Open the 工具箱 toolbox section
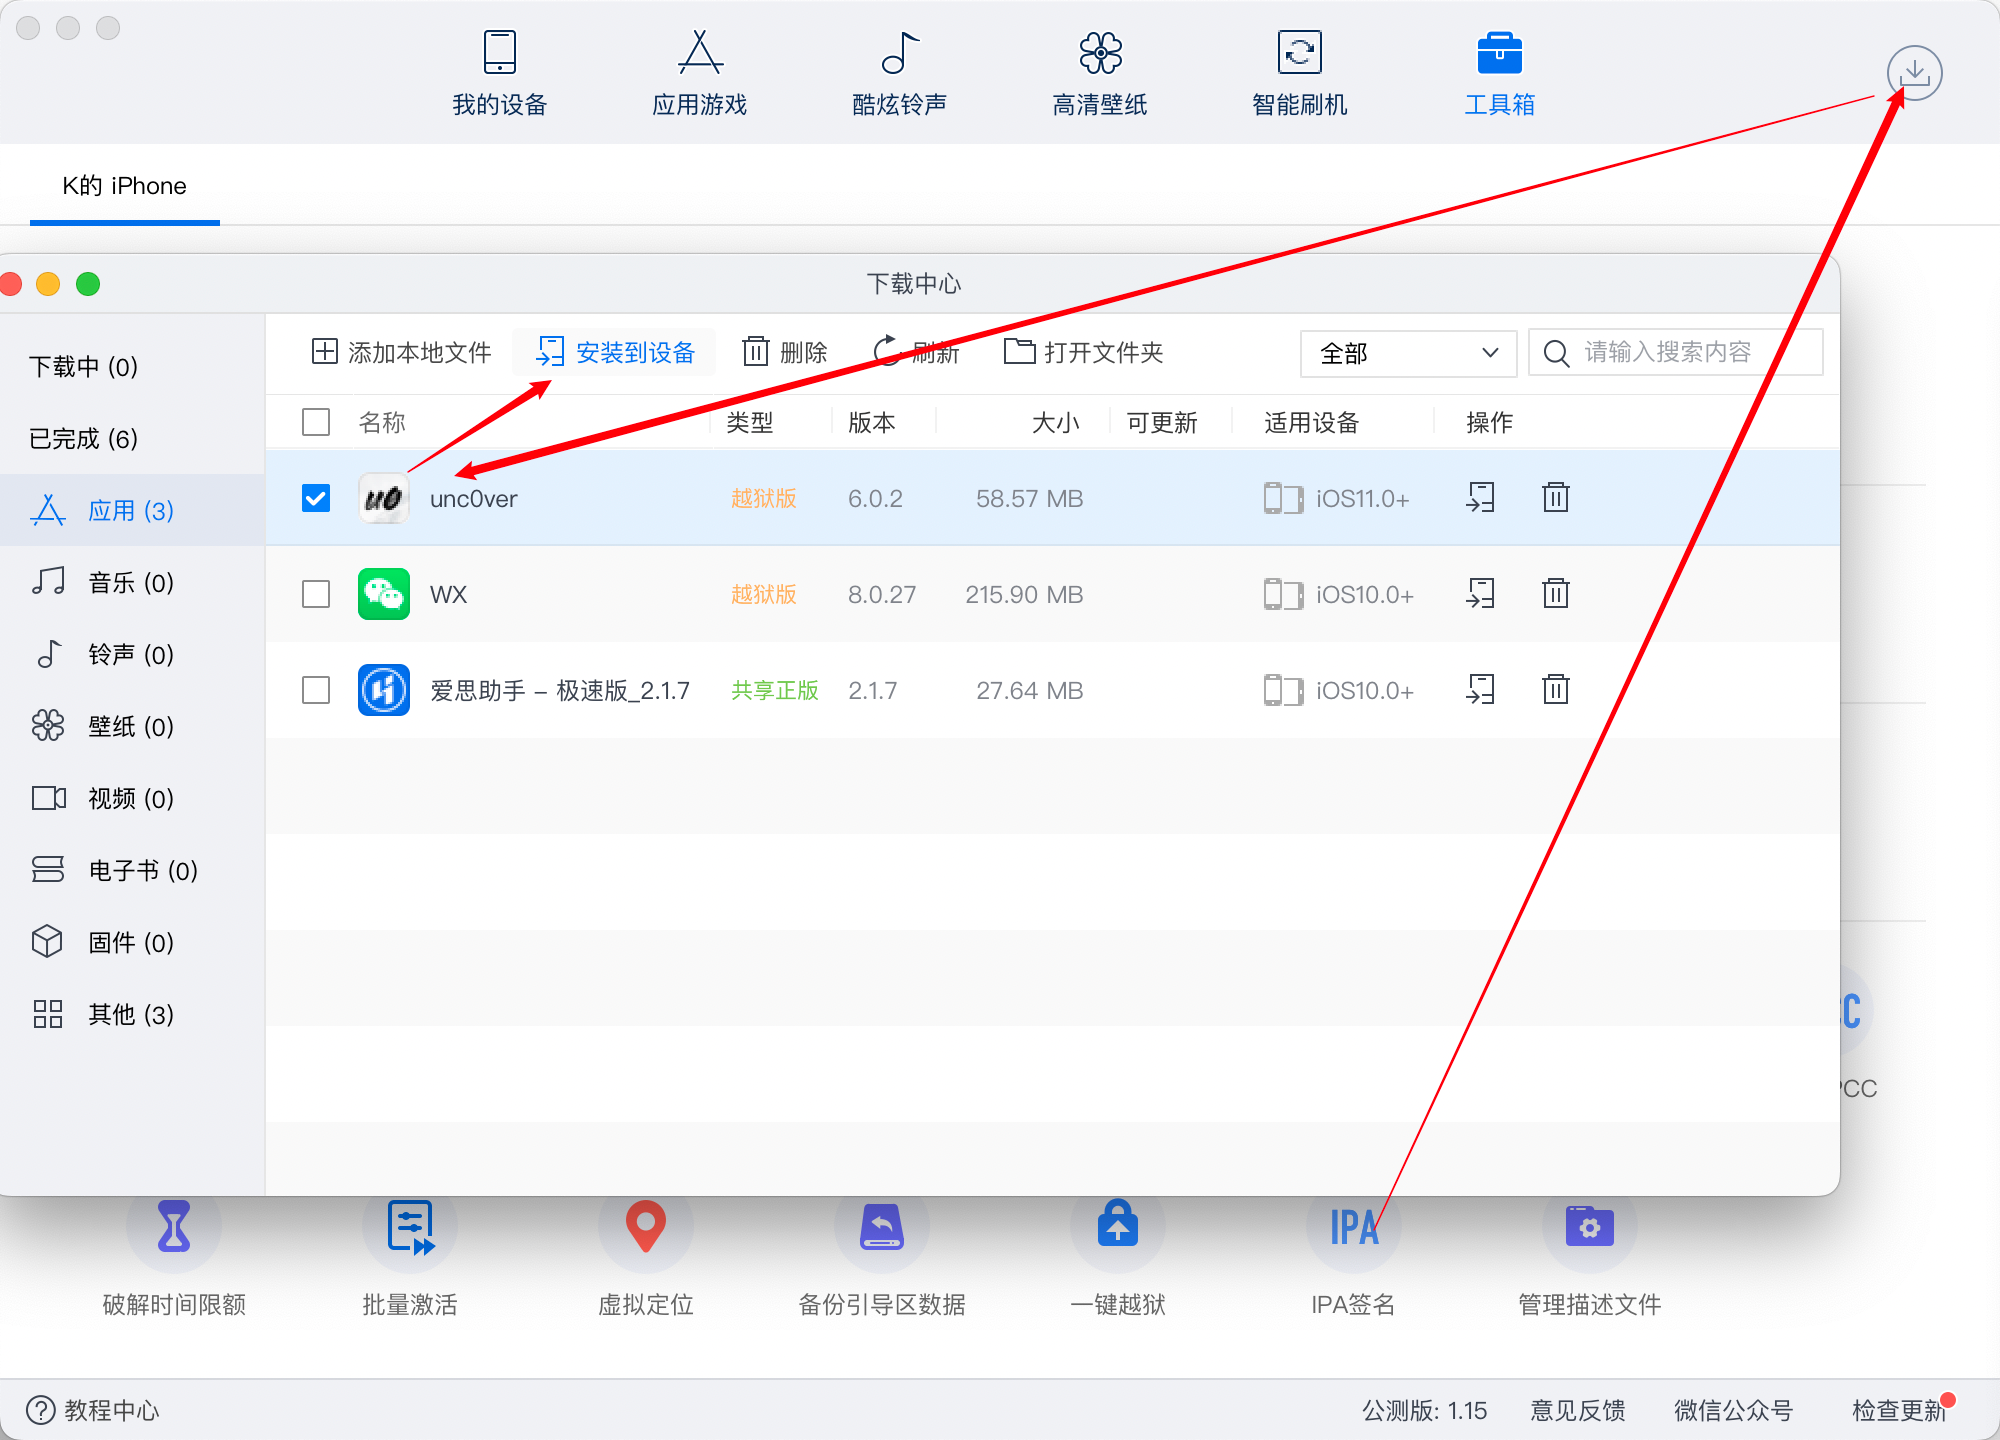The width and height of the screenshot is (2000, 1440). 1499,75
